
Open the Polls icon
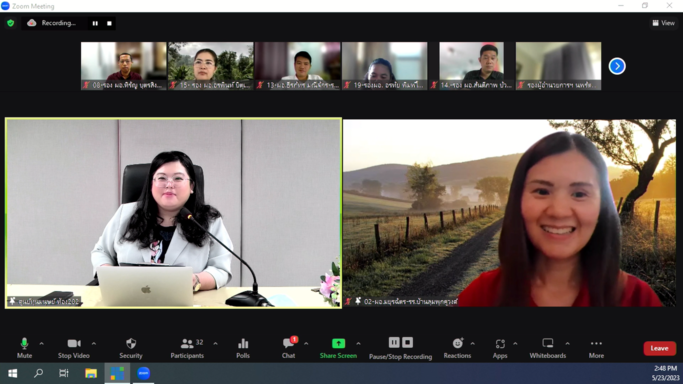(243, 344)
